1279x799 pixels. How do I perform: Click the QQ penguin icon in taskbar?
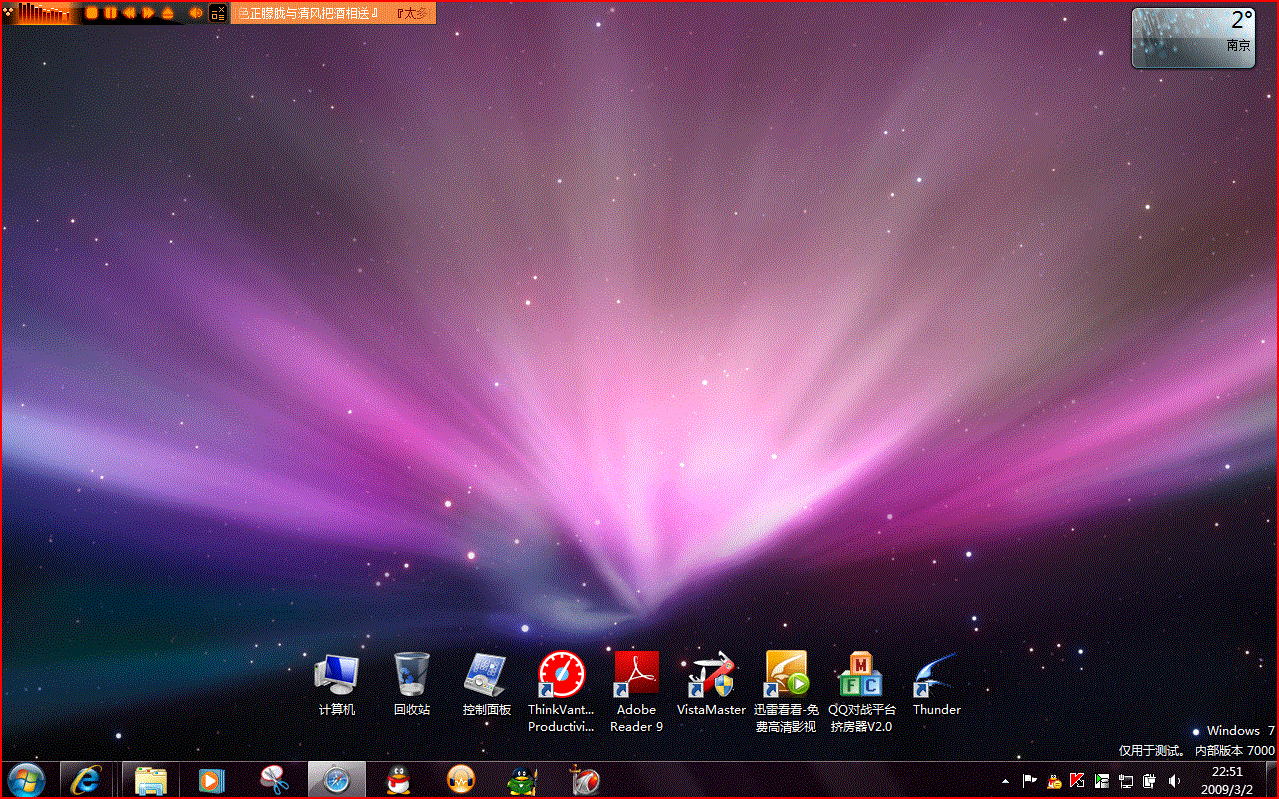(399, 780)
